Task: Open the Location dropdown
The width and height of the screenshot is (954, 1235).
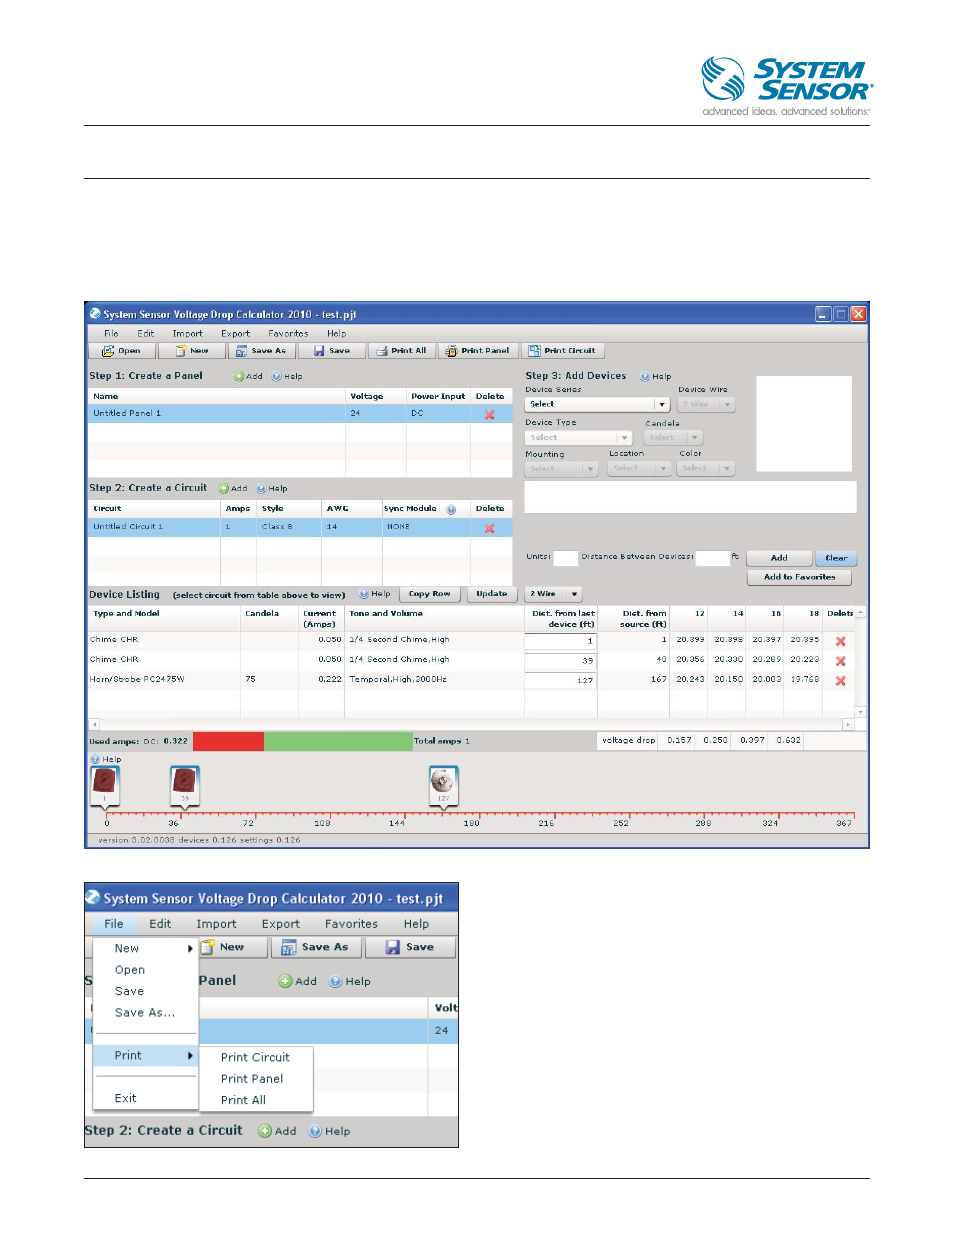Action: point(639,469)
